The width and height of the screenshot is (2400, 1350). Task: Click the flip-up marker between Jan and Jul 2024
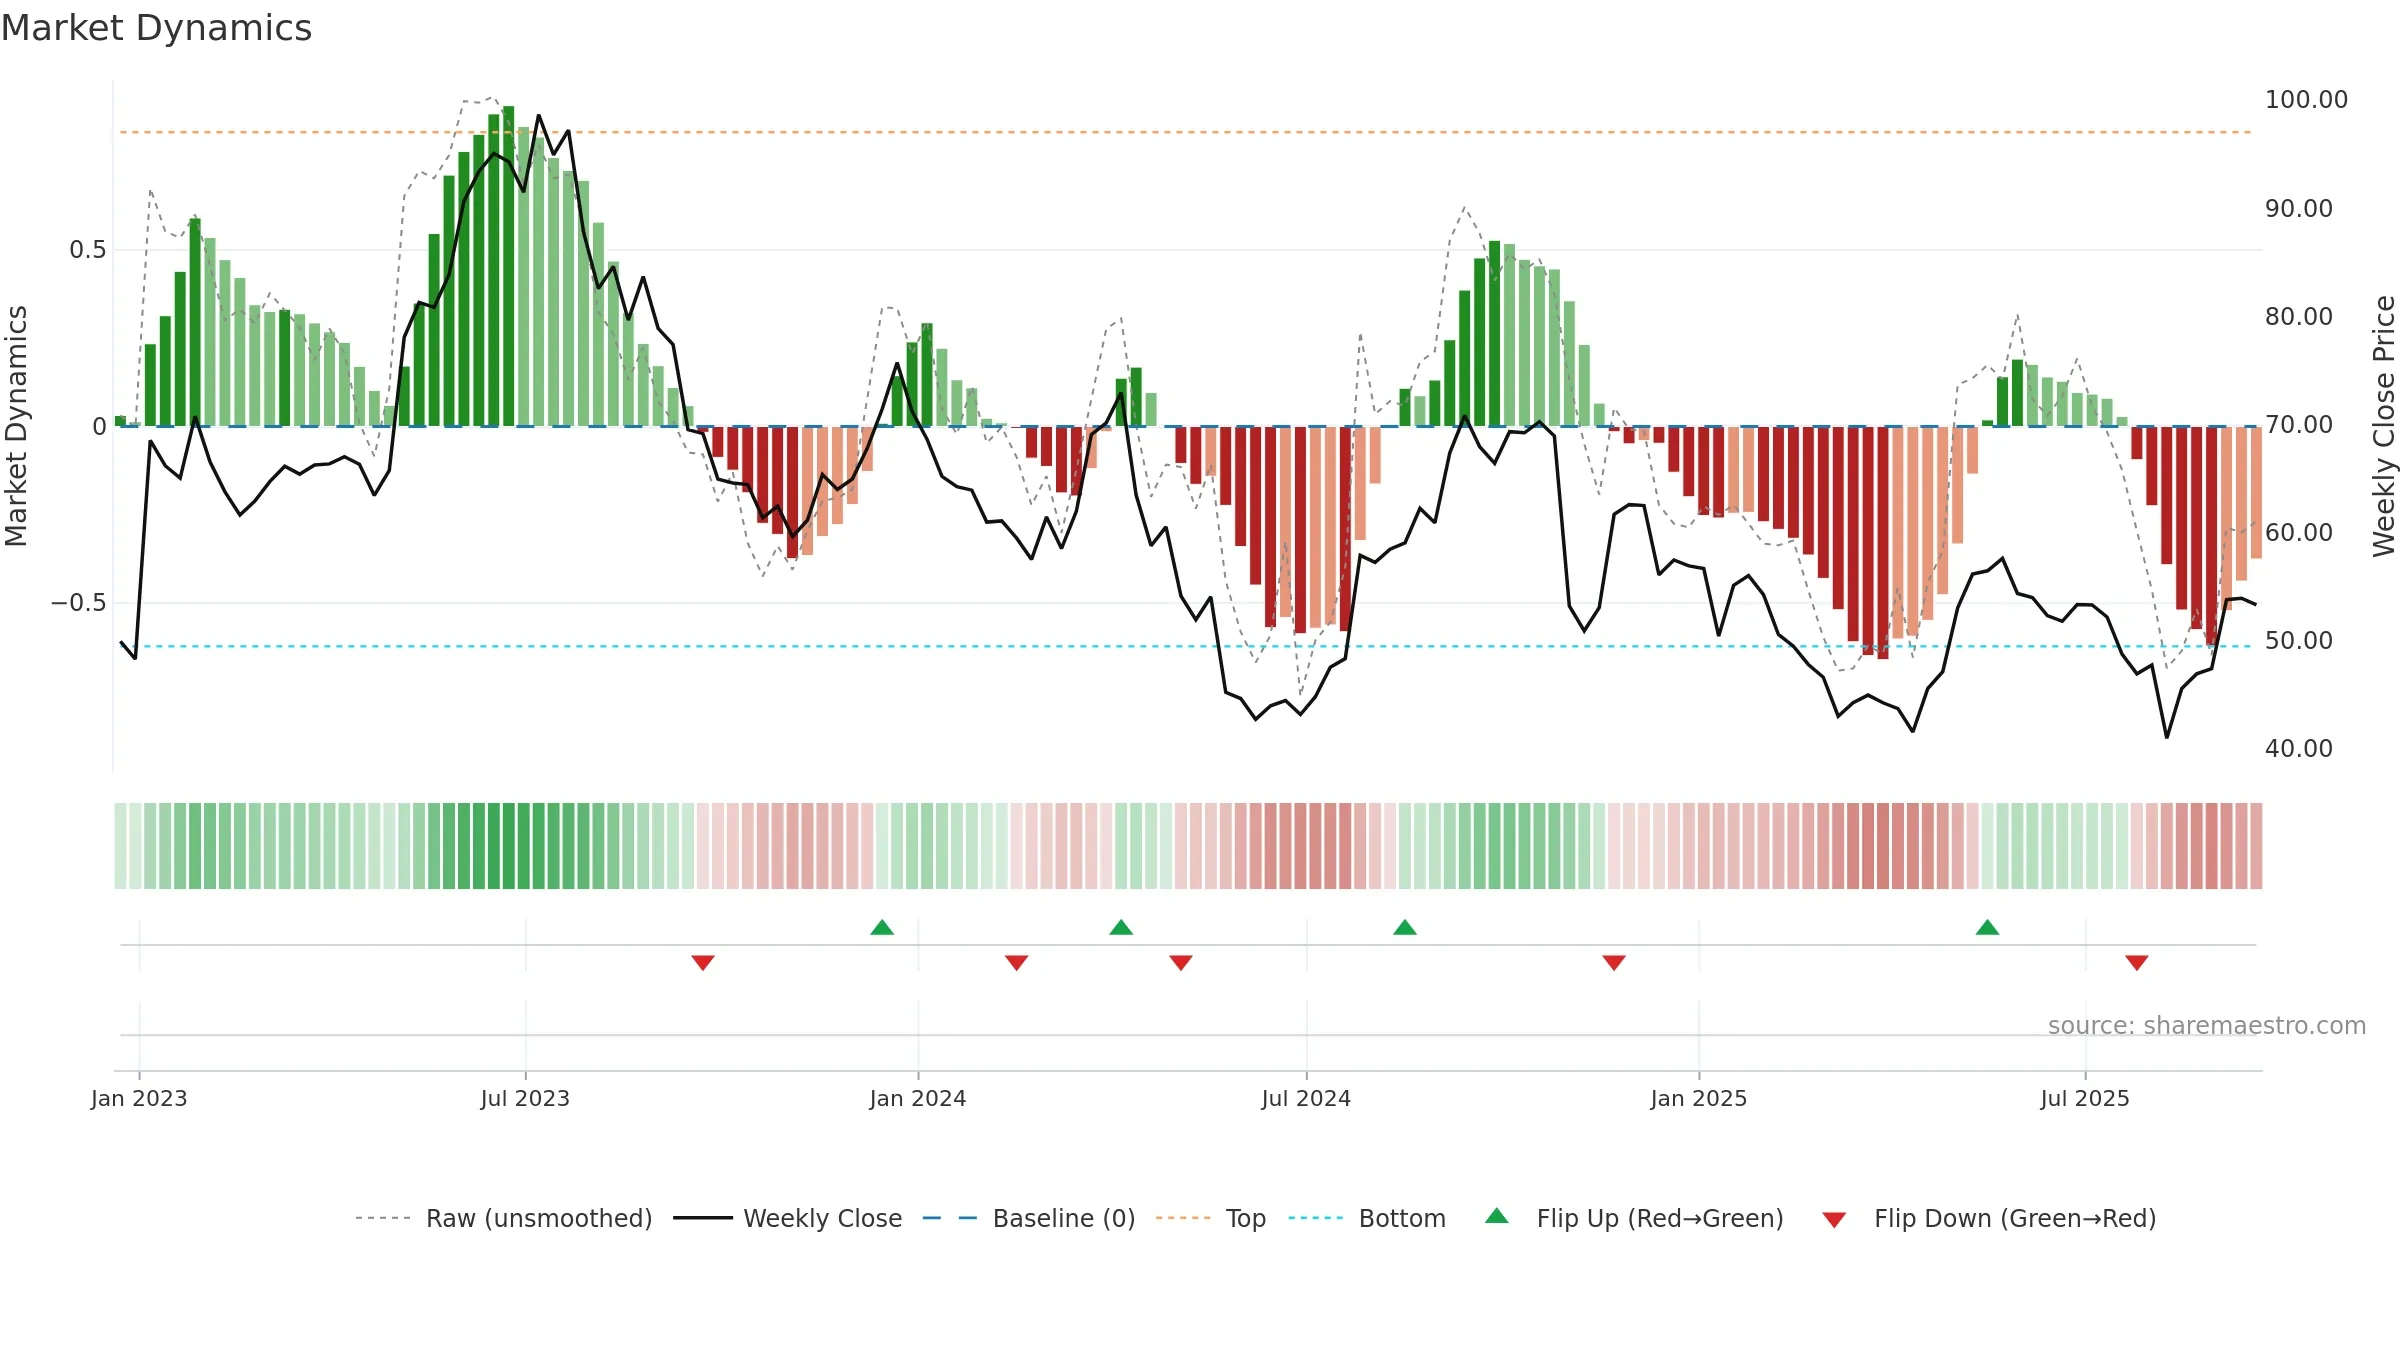point(1121,927)
